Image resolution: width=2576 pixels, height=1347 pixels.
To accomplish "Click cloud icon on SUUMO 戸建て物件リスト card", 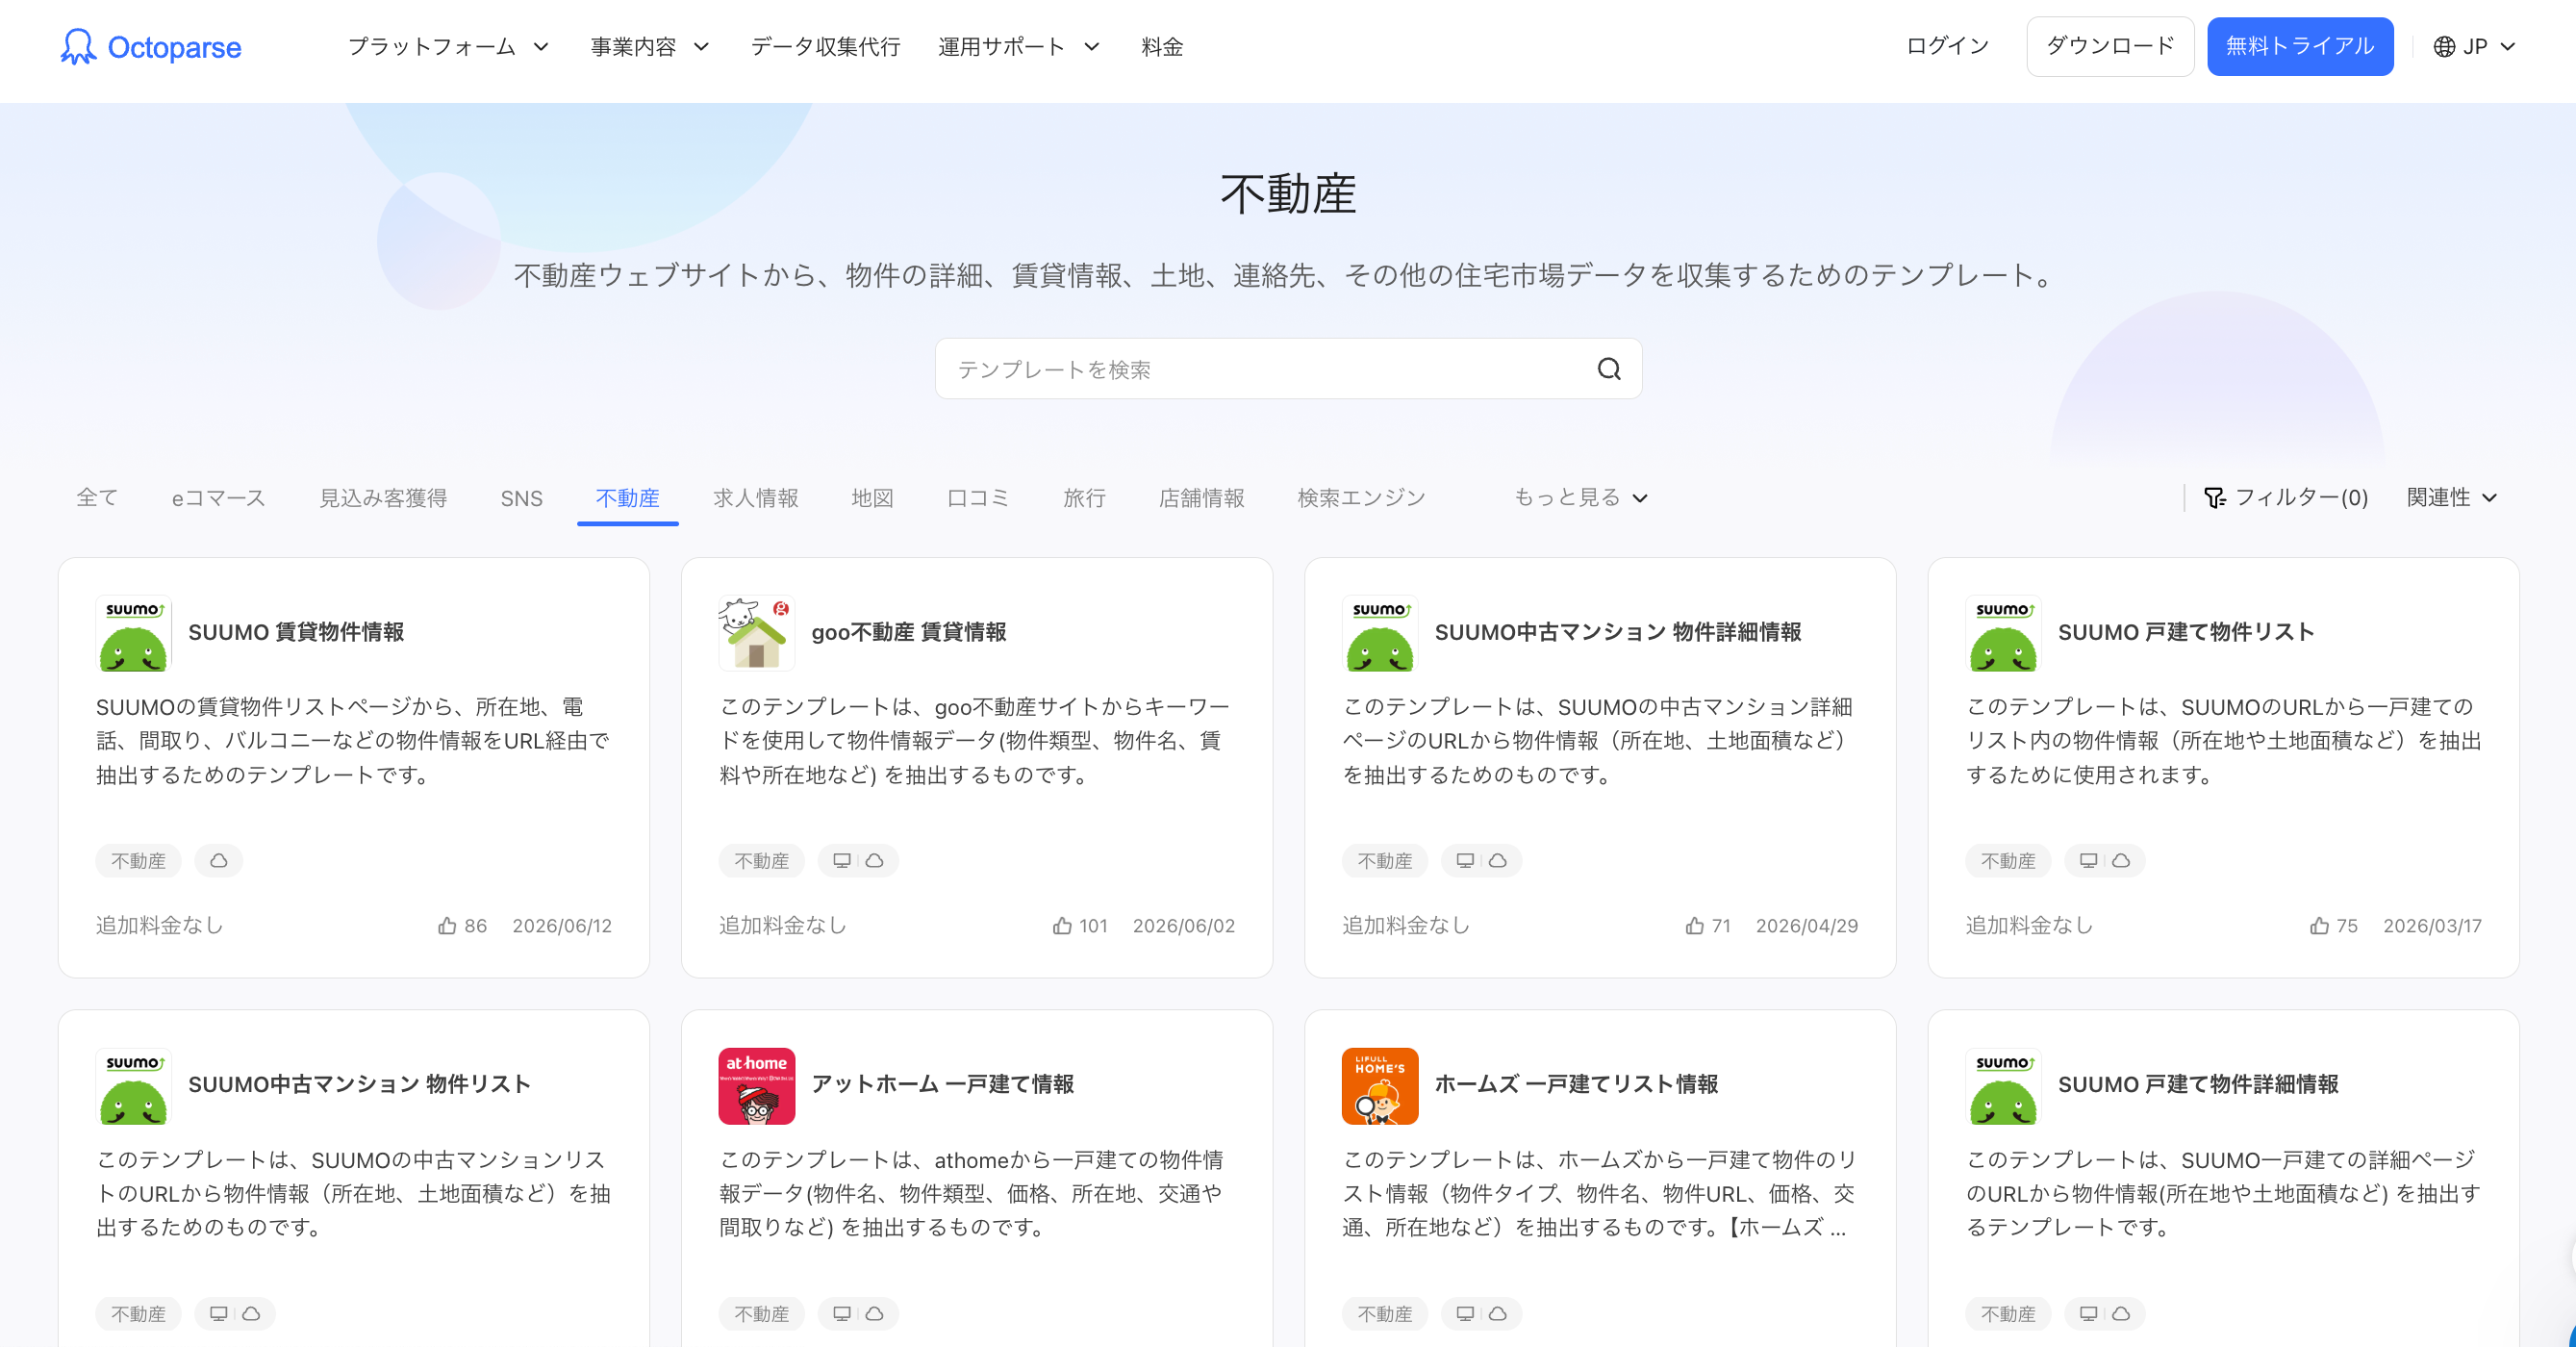I will pos(2120,861).
